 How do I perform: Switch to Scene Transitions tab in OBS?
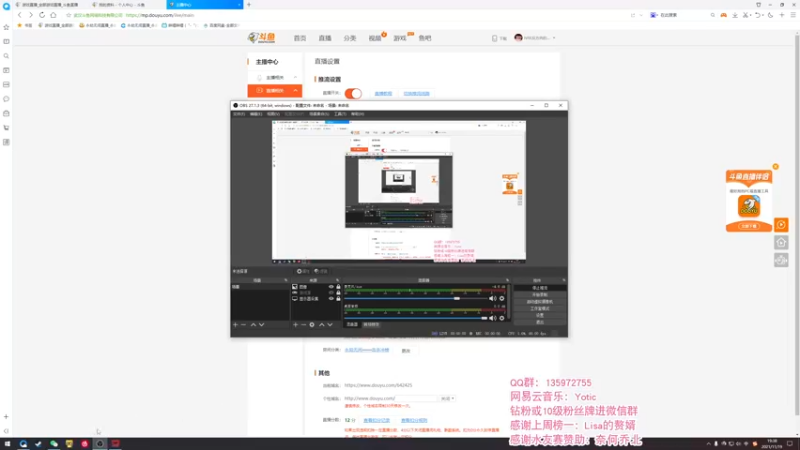[371, 324]
